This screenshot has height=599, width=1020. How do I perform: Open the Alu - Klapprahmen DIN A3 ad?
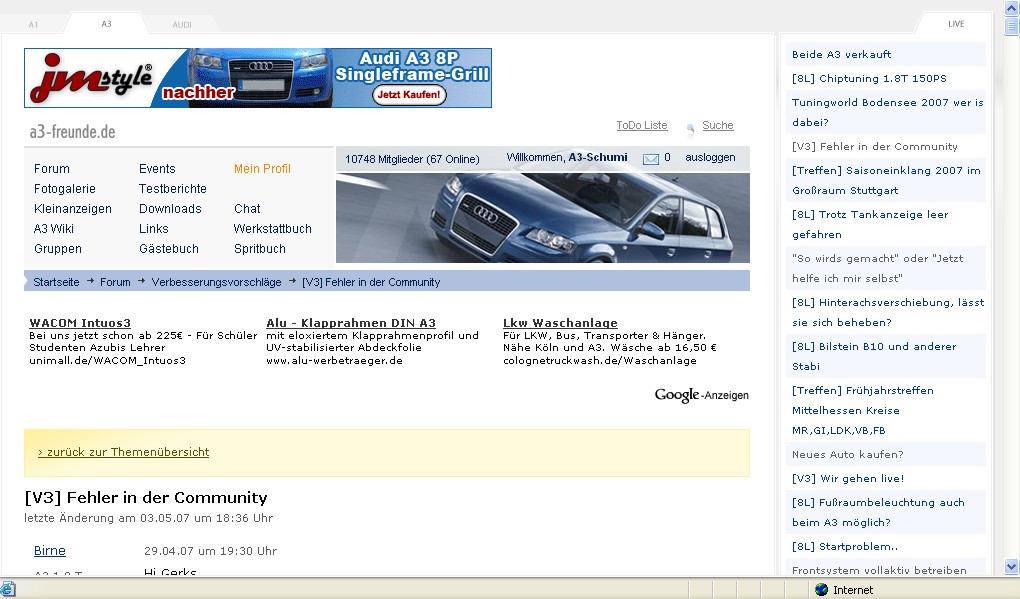pos(351,323)
